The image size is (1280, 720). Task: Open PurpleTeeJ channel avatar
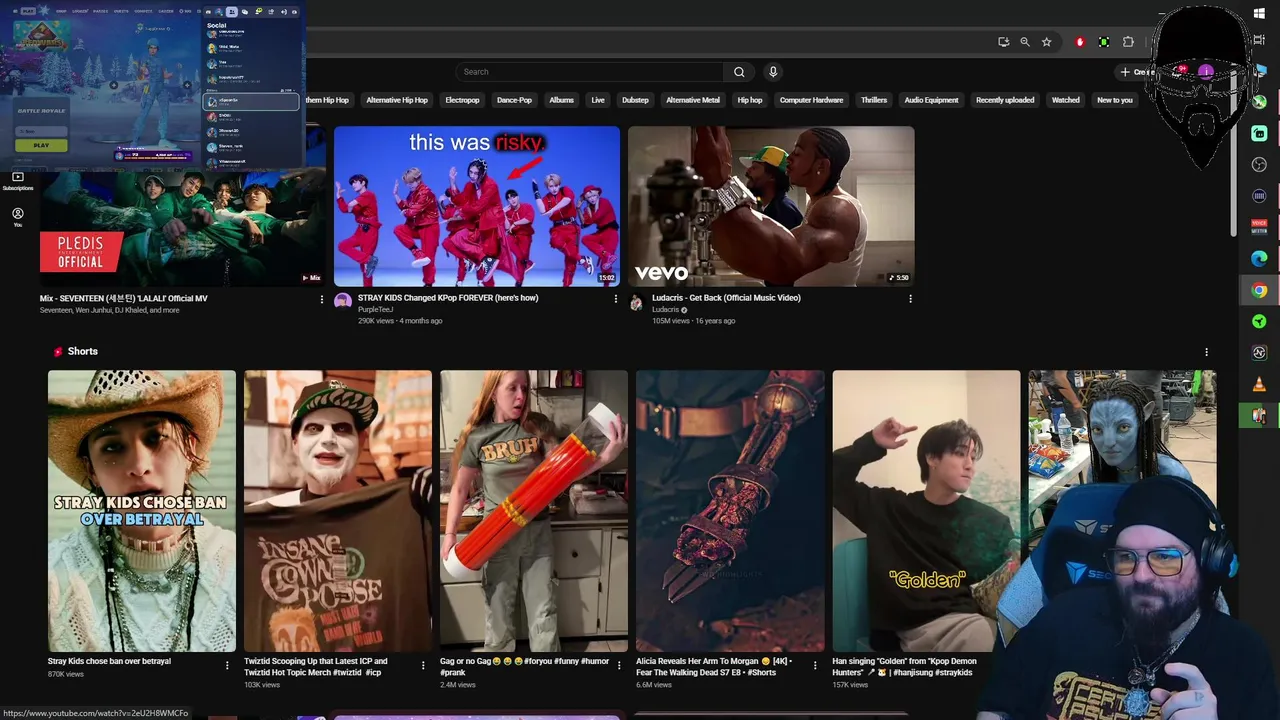[x=343, y=302]
